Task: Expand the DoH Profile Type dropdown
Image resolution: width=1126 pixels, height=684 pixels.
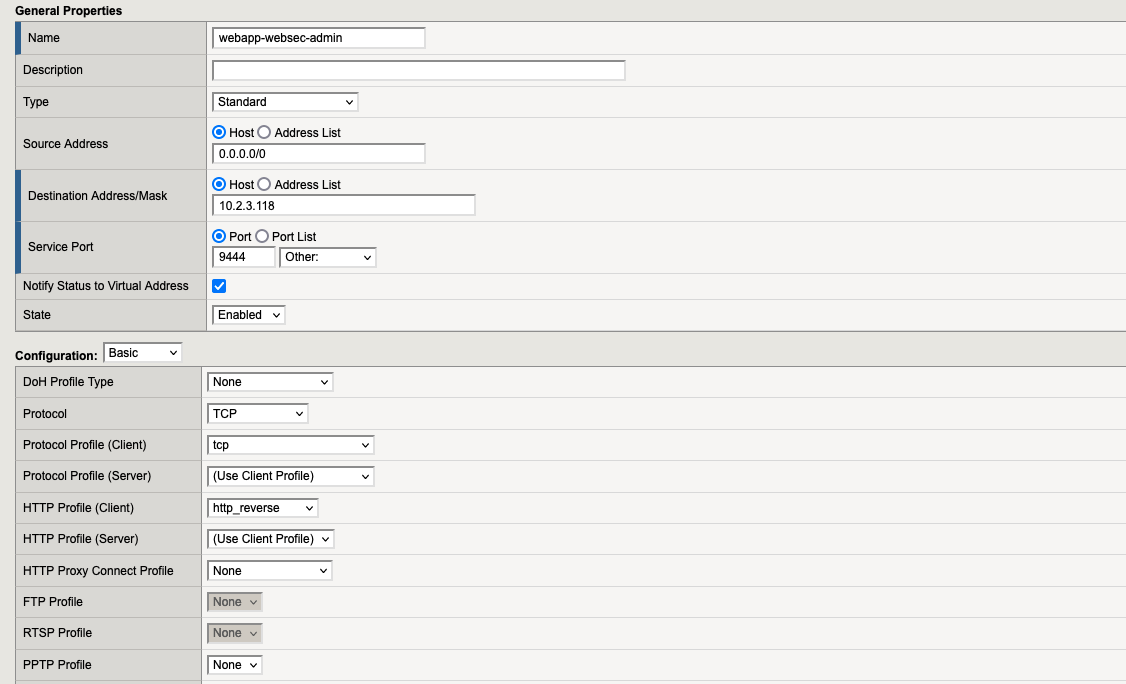Action: click(x=270, y=382)
